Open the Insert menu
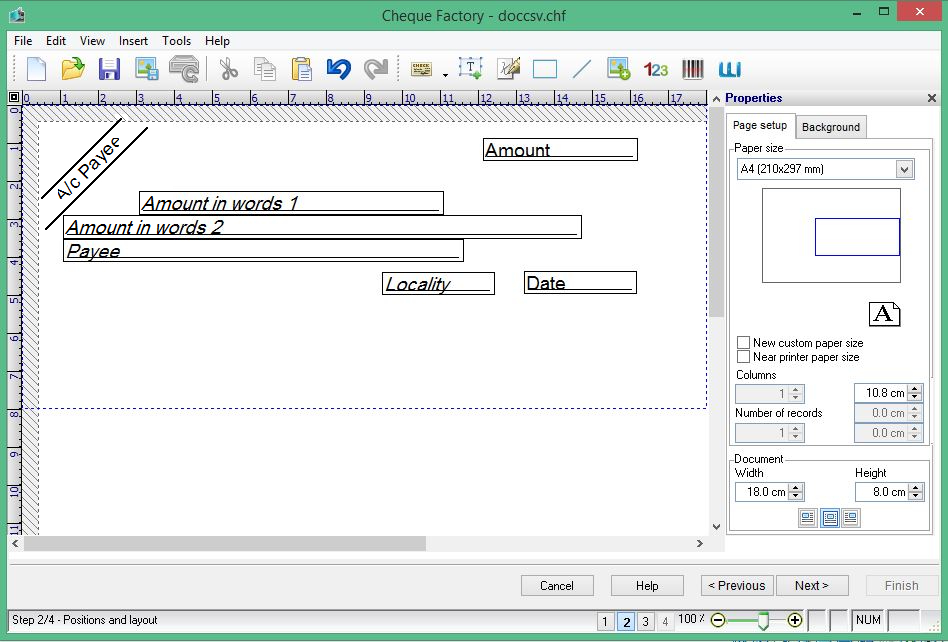 point(133,41)
